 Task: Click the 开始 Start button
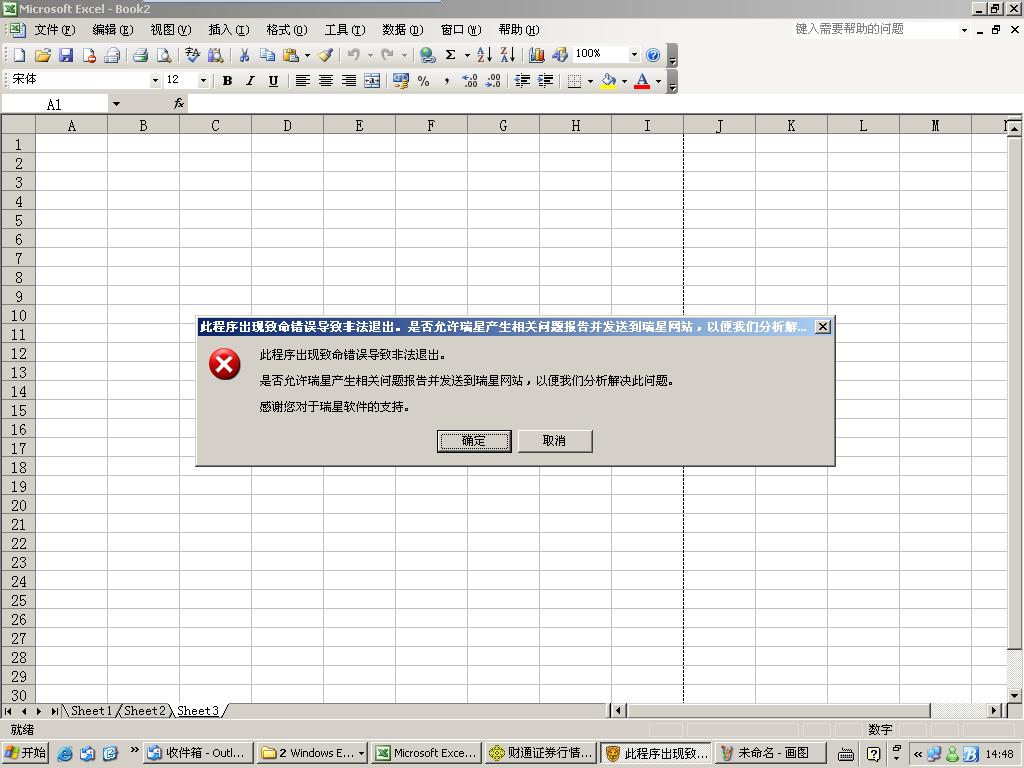coord(25,753)
